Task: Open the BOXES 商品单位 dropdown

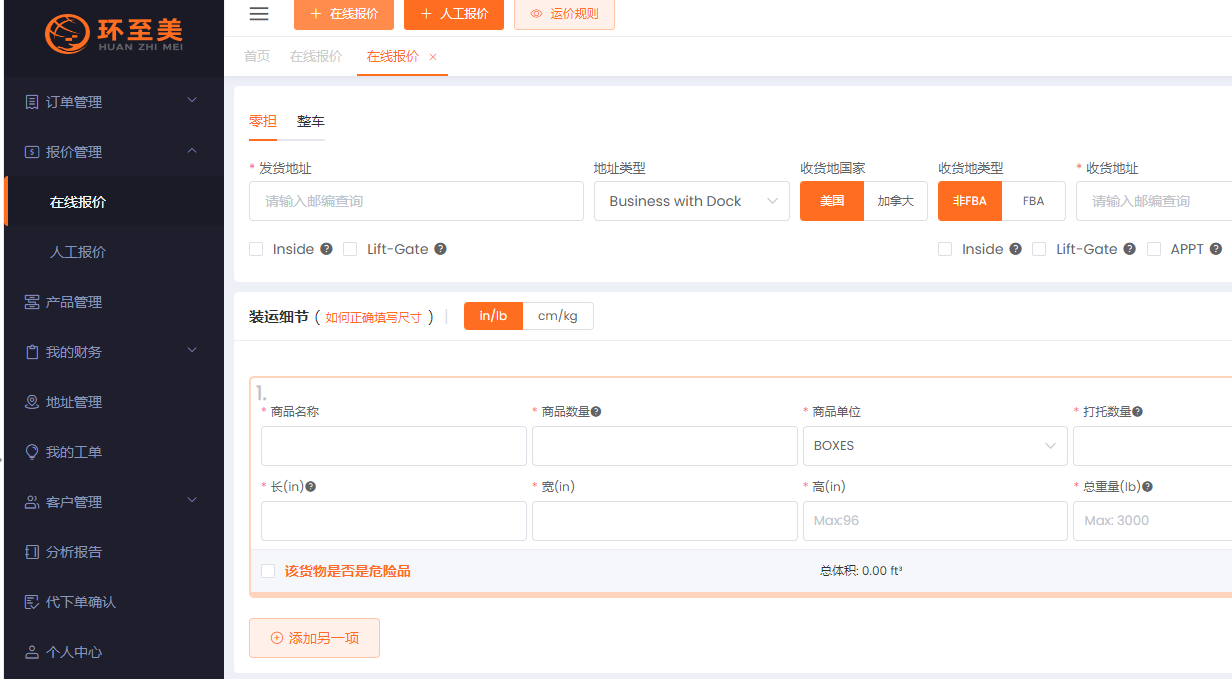Action: 934,446
